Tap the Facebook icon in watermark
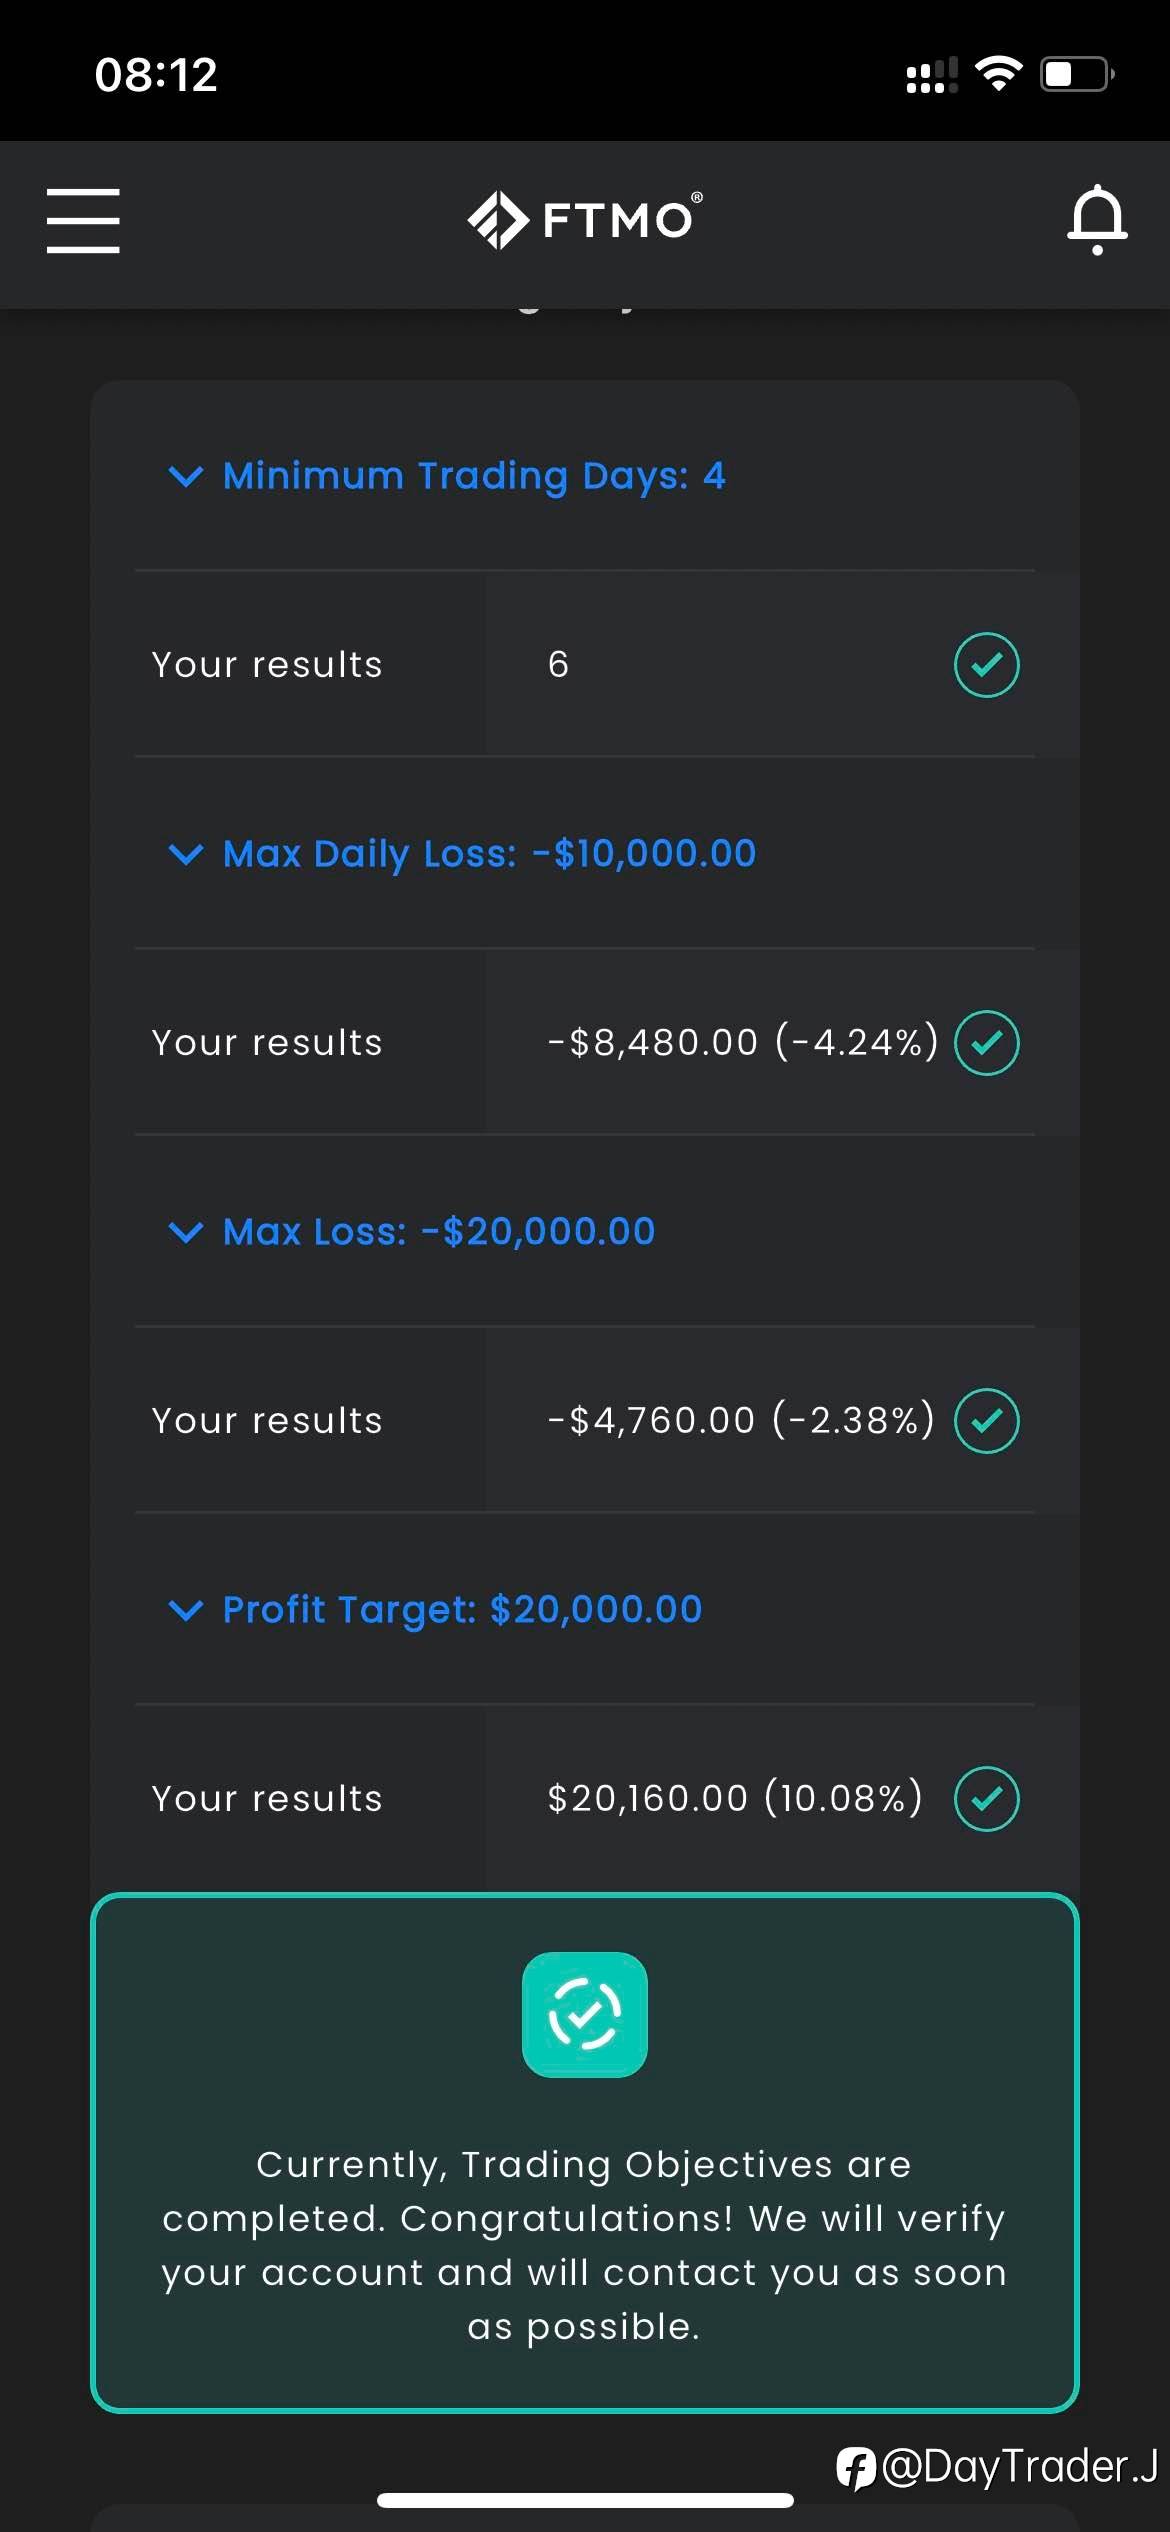The image size is (1170, 2532). [x=856, y=2467]
